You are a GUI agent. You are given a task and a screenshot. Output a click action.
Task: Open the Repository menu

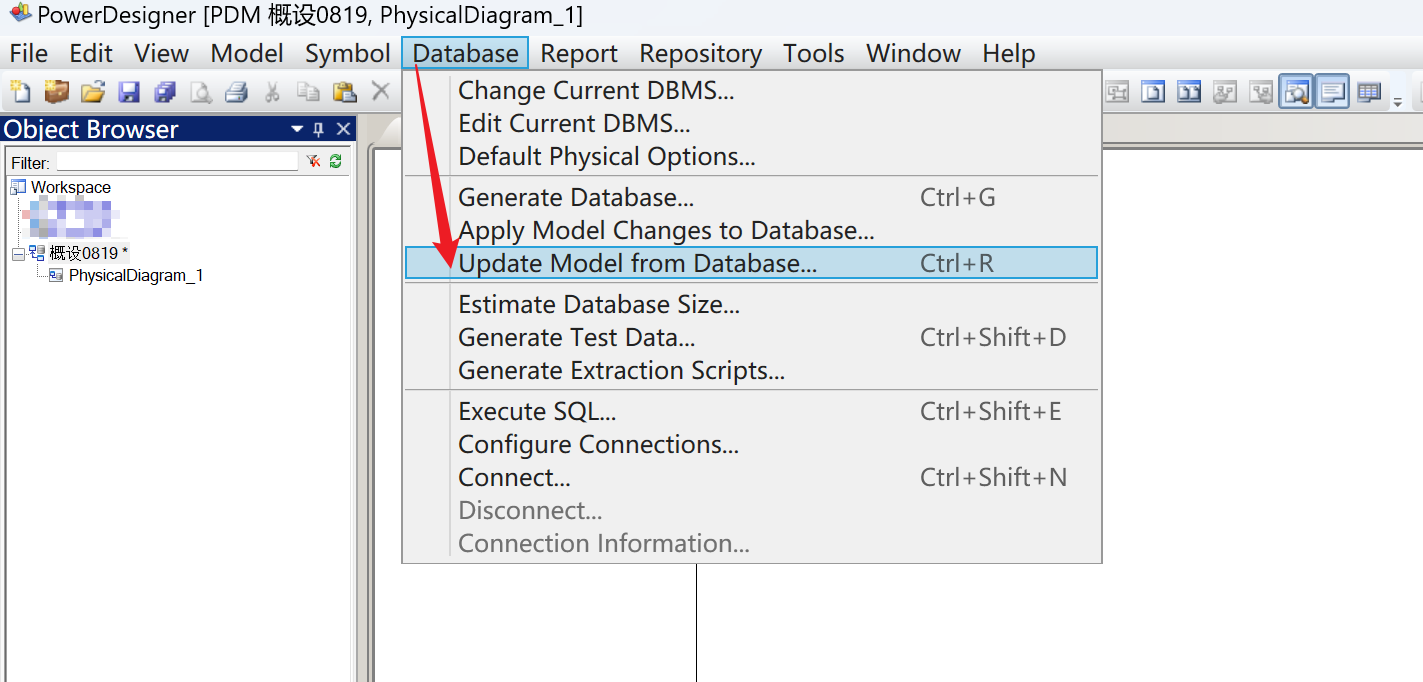[700, 53]
